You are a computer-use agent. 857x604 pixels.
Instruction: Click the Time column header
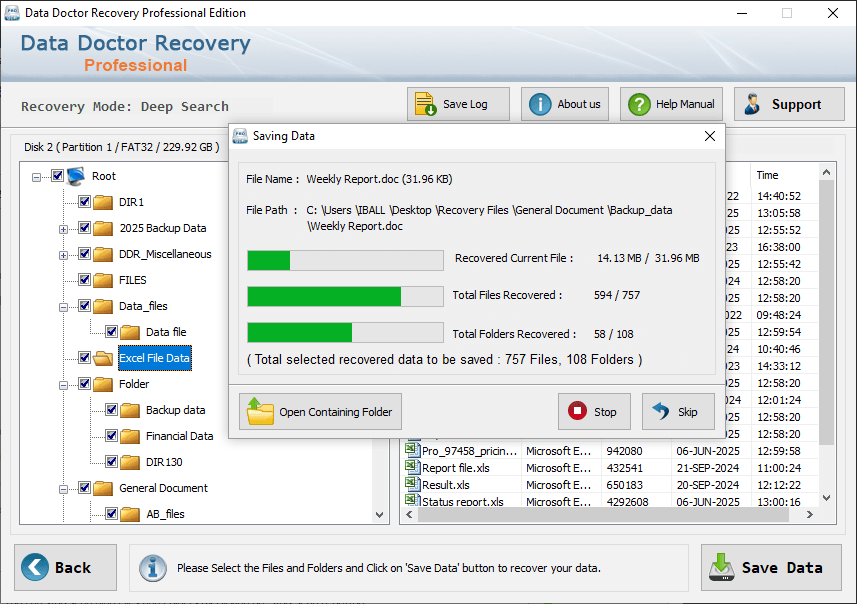click(x=783, y=175)
